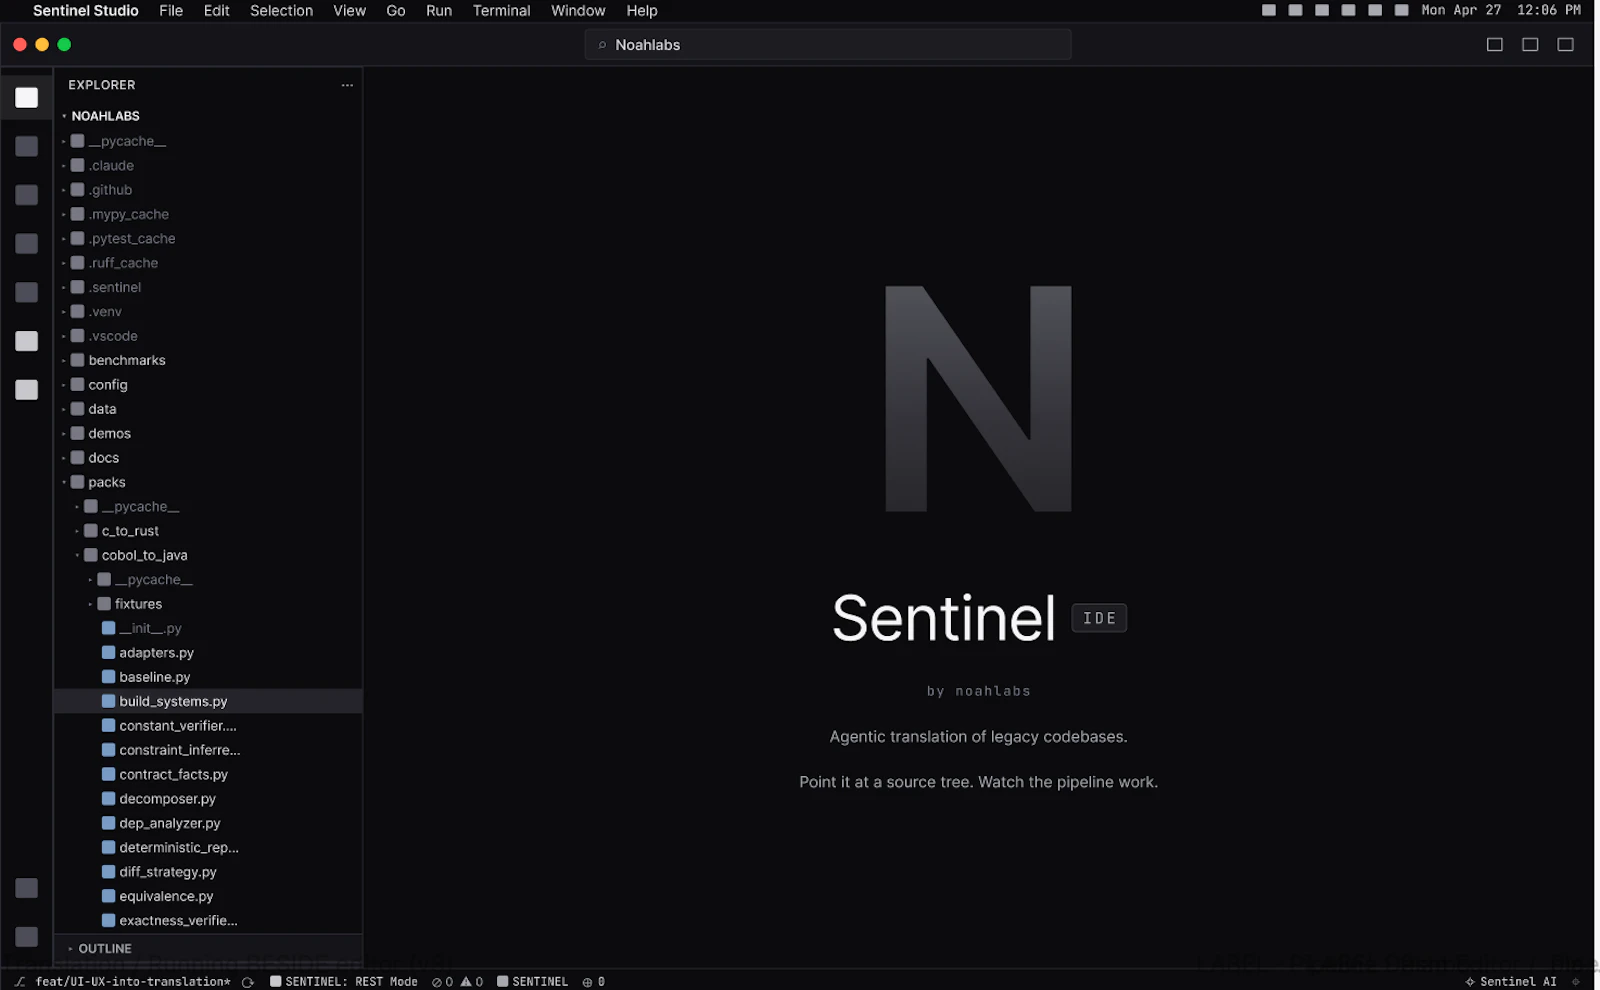
Task: Click the file icon beside diff_strategy.py
Action: point(109,872)
